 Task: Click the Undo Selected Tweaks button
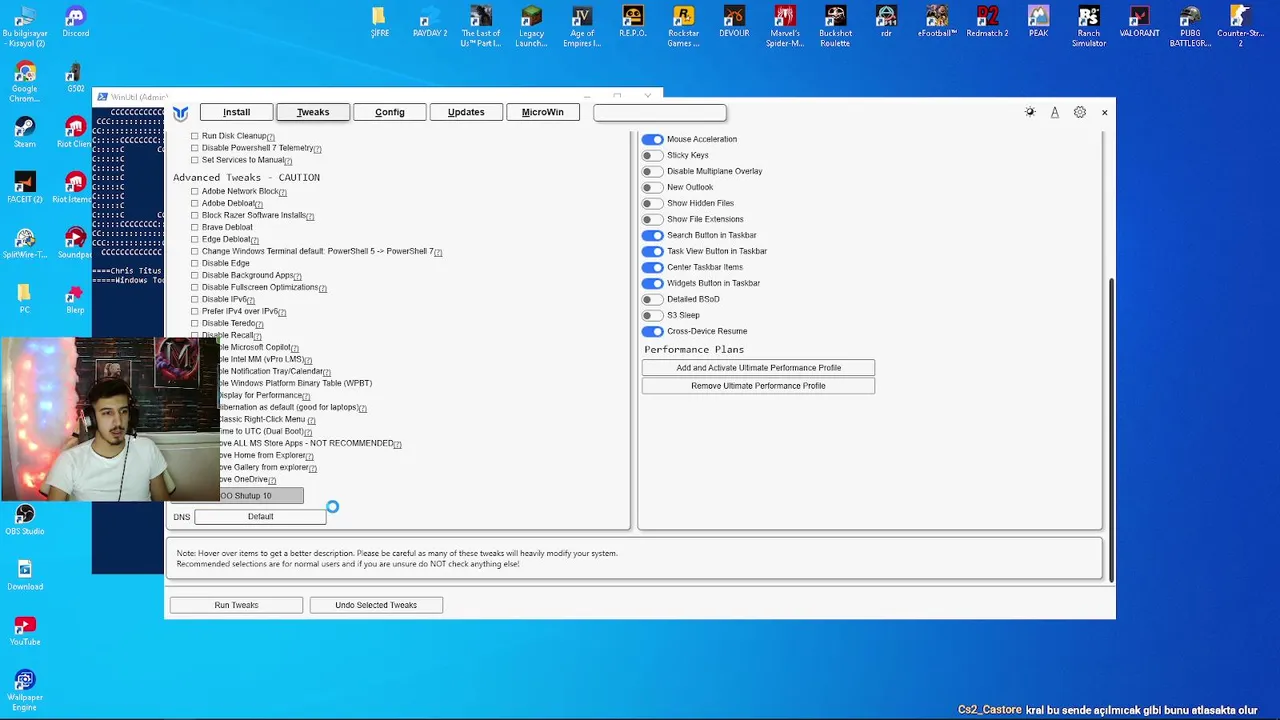point(376,605)
